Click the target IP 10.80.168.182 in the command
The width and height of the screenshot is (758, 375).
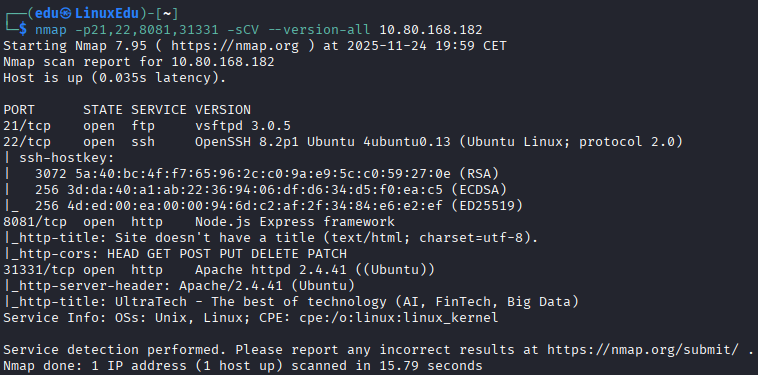pyautogui.click(x=431, y=30)
